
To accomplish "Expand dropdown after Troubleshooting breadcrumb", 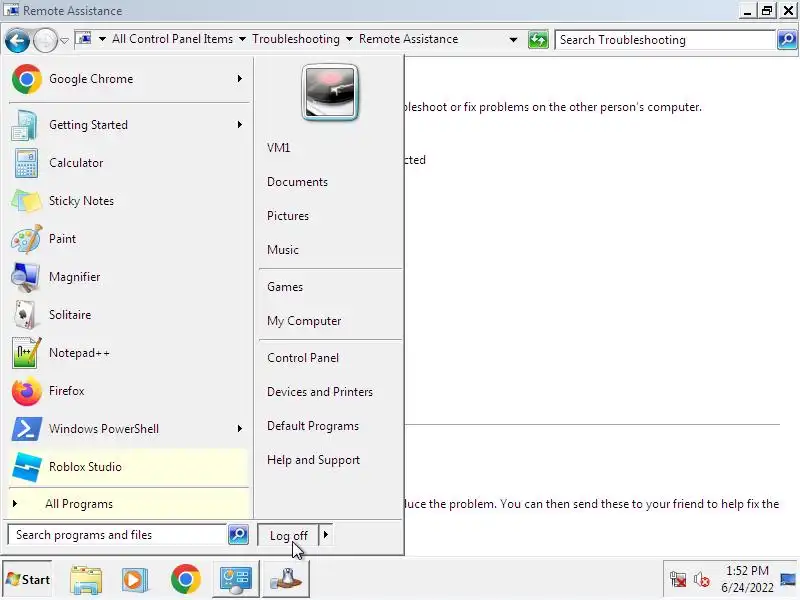I will pyautogui.click(x=349, y=39).
